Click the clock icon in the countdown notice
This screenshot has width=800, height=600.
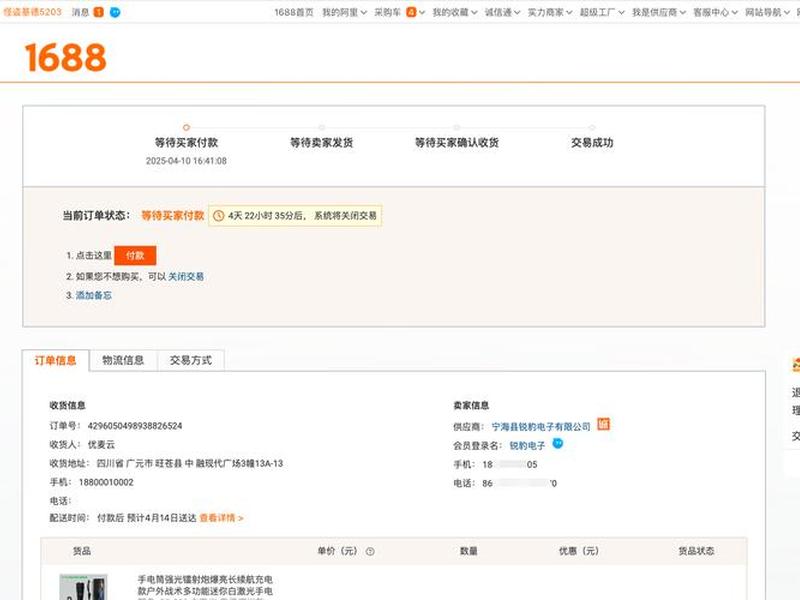[218, 216]
